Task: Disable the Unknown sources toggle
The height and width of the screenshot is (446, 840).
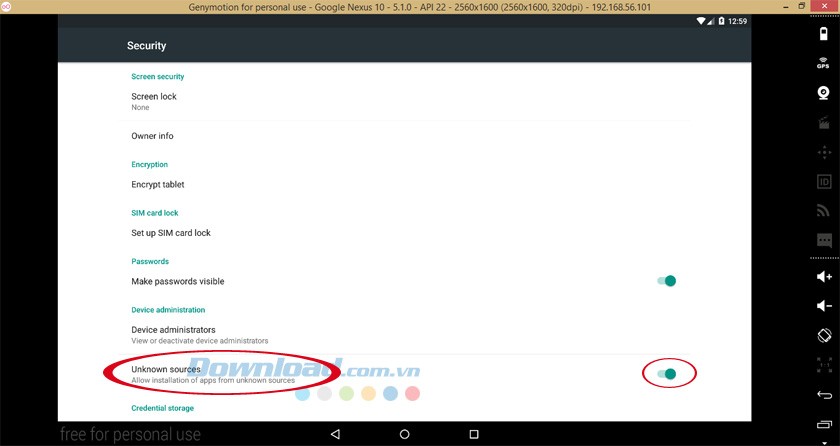Action: pyautogui.click(x=667, y=374)
